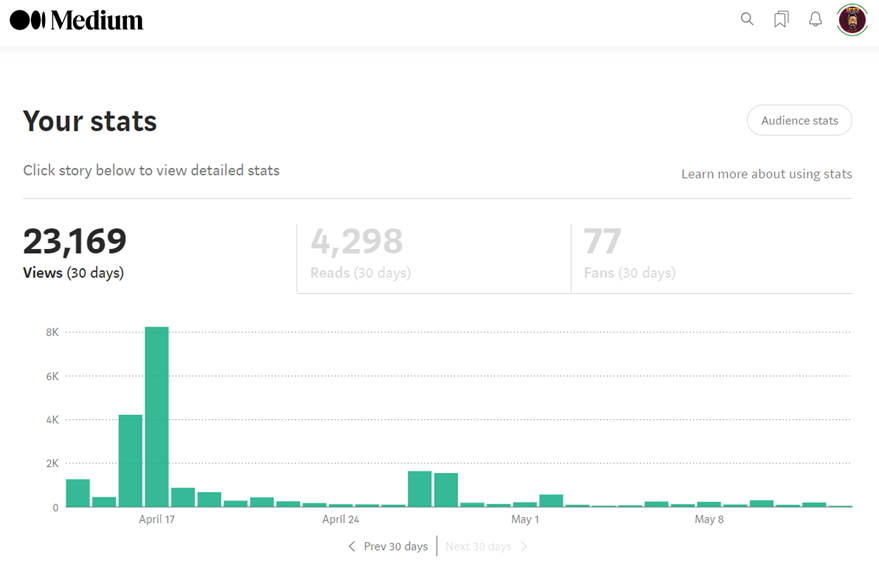Click the May 1 axis label

point(525,519)
